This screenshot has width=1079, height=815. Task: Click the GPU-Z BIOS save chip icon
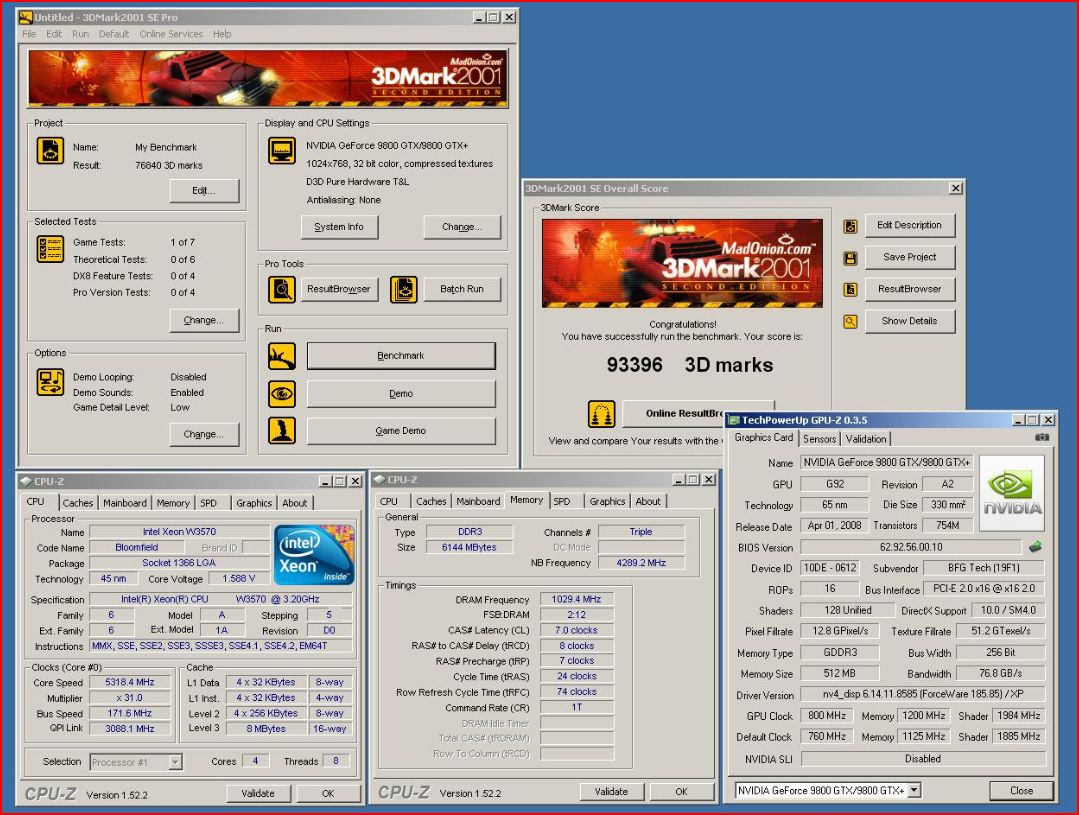(1035, 547)
